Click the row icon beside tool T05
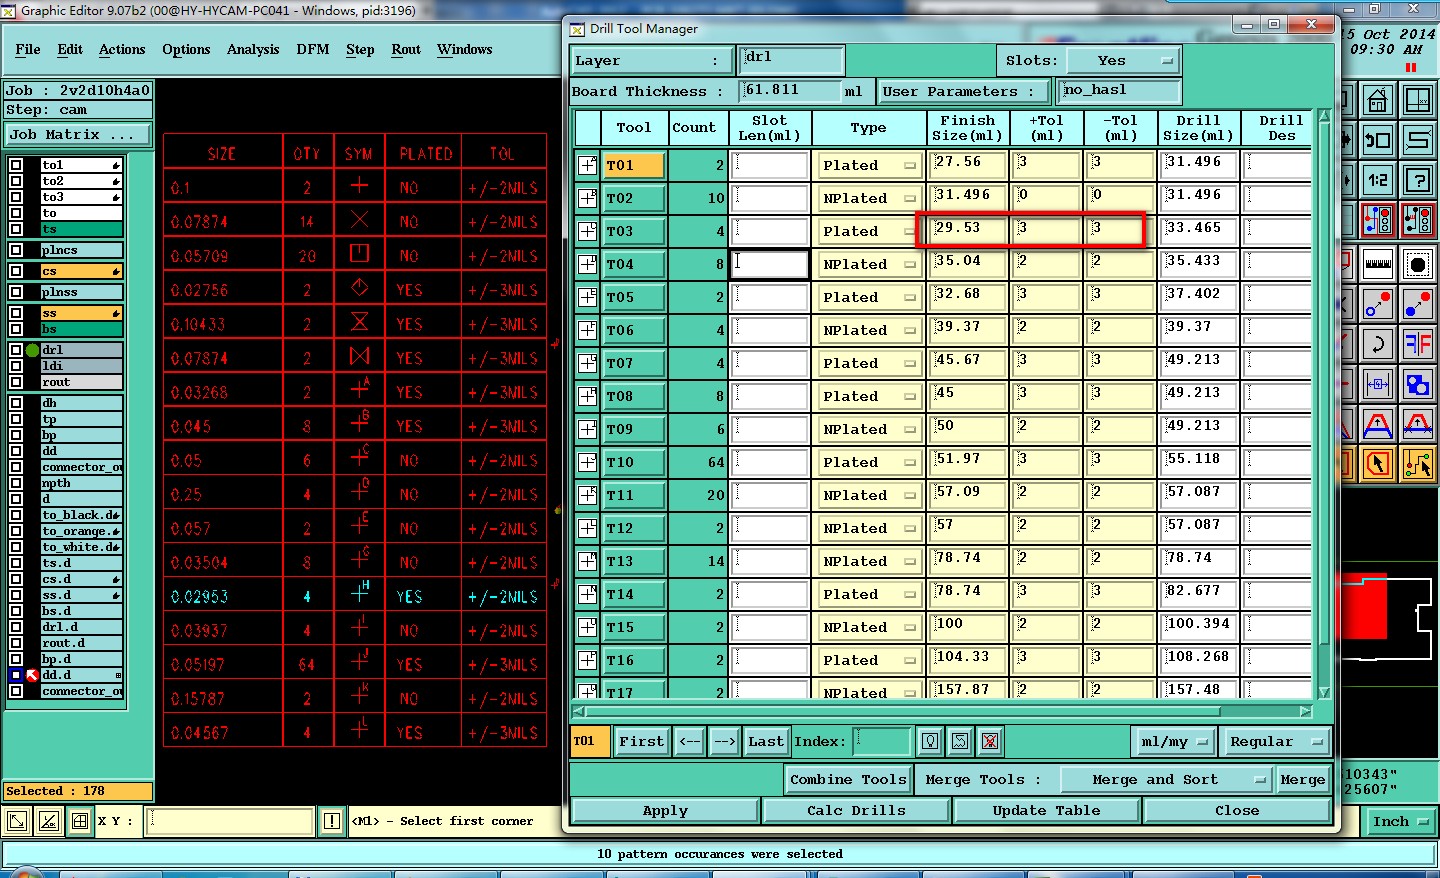 587,297
